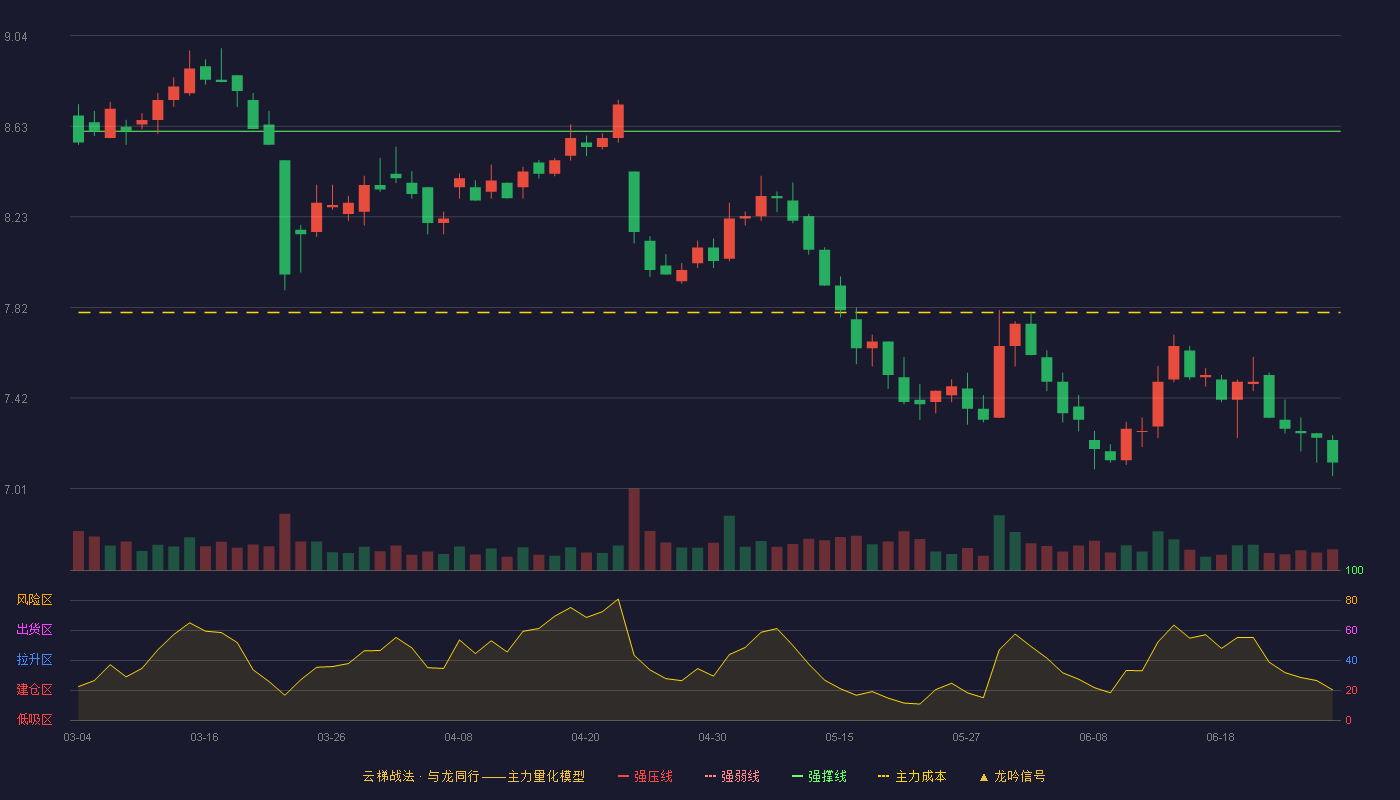This screenshot has width=1400, height=800.
Task: Click the yellow dashed 主力成本 cost line
Action: click(x=709, y=313)
